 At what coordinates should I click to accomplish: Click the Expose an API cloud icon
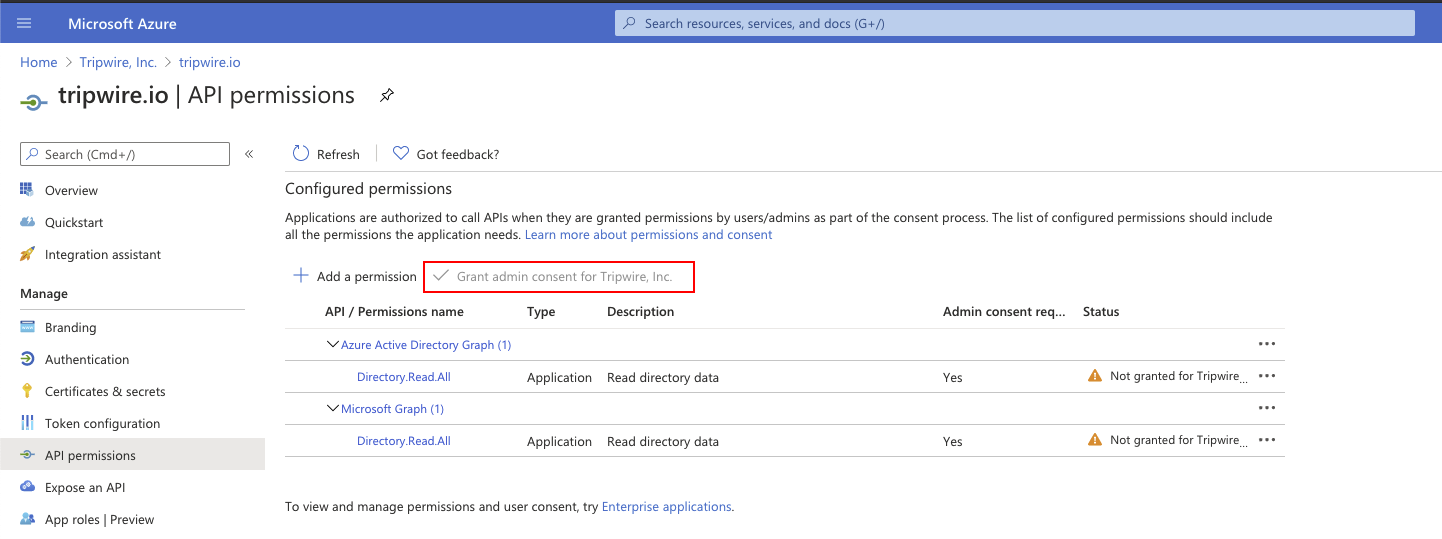pos(27,487)
